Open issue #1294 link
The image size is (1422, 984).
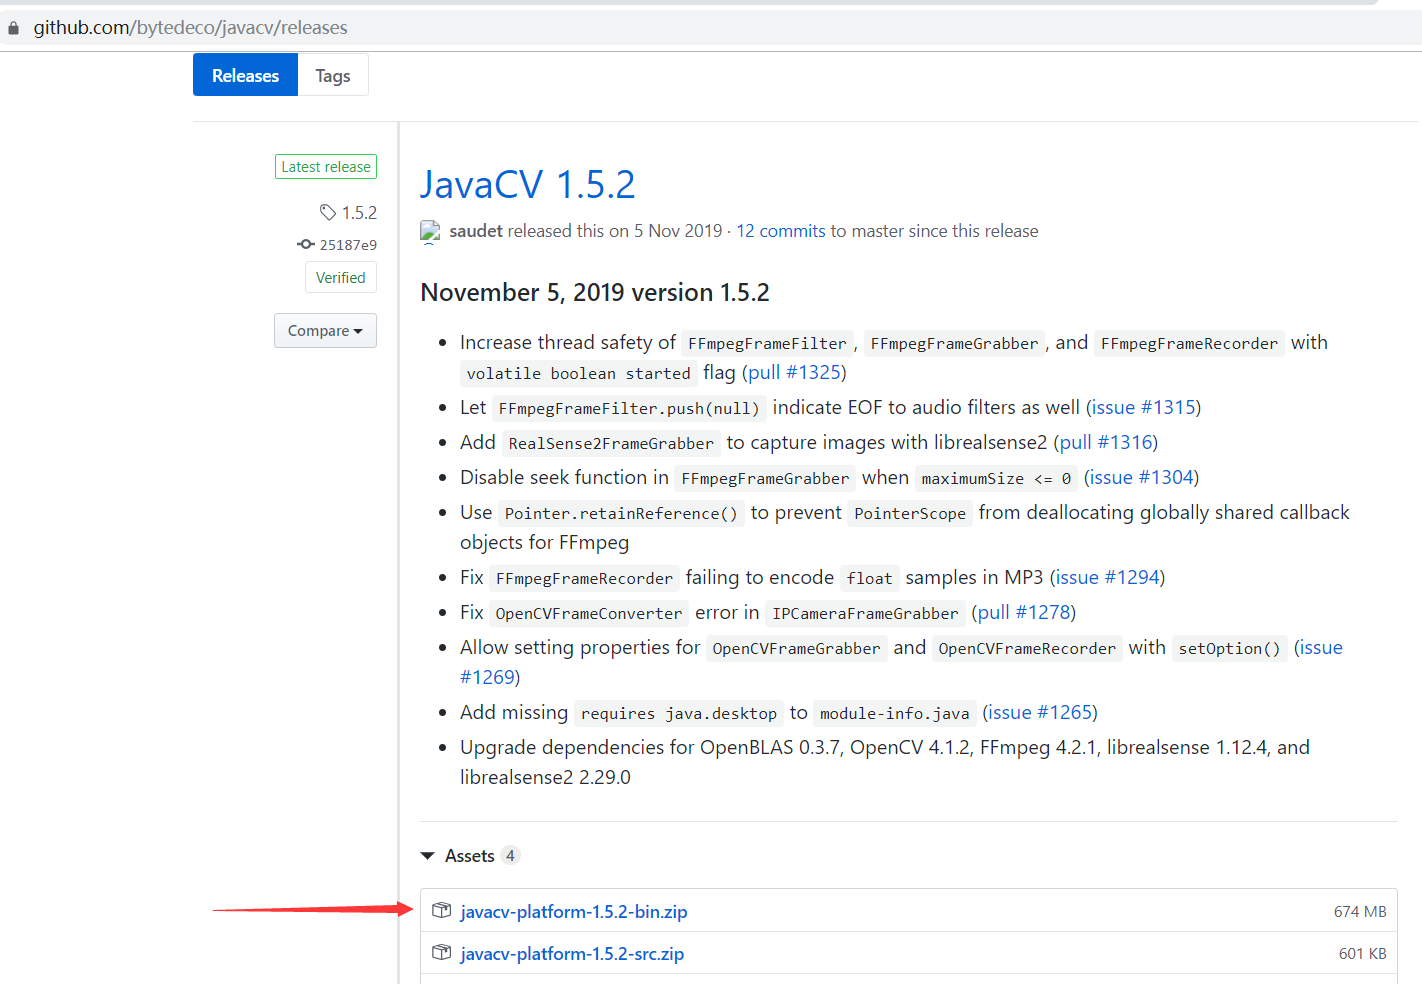[x=1108, y=577]
